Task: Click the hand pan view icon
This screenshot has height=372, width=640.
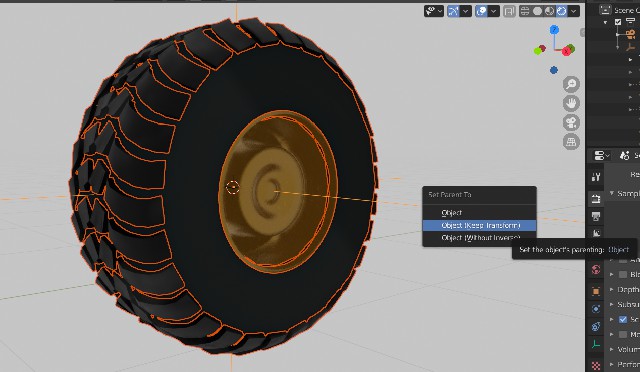Action: point(571,103)
